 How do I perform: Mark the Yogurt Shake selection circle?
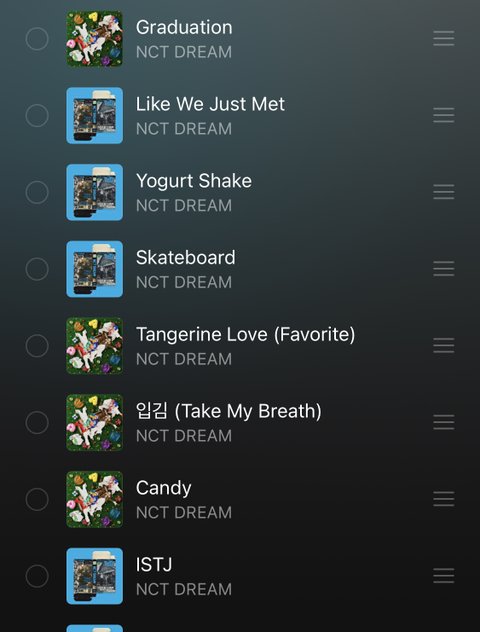pos(37,192)
